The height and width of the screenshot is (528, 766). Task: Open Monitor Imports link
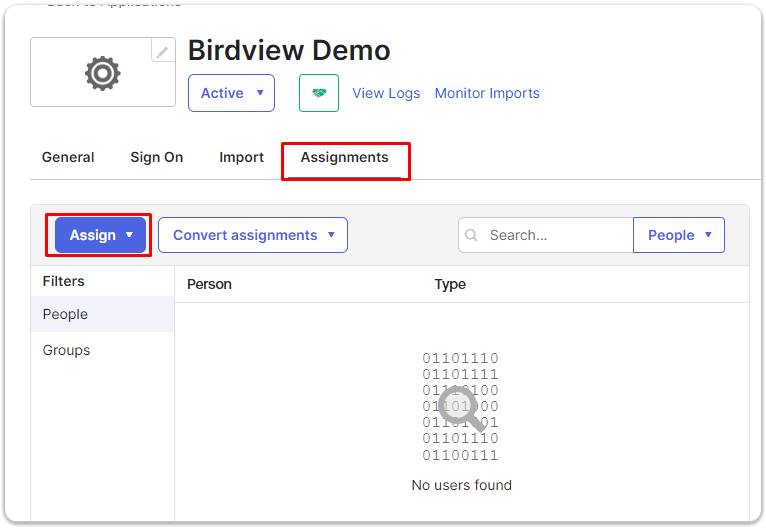(x=487, y=93)
